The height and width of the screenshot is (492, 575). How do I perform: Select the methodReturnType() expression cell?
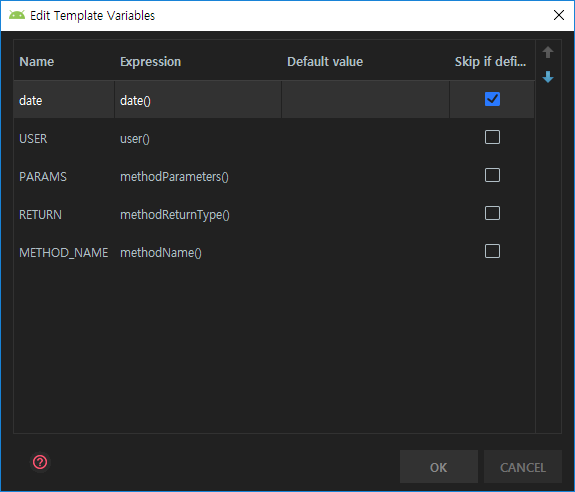[198, 214]
